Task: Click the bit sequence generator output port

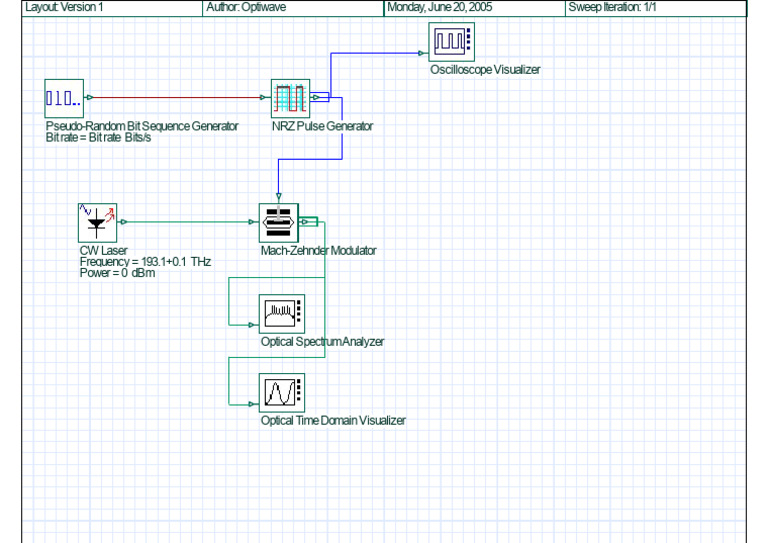Action: (89, 97)
